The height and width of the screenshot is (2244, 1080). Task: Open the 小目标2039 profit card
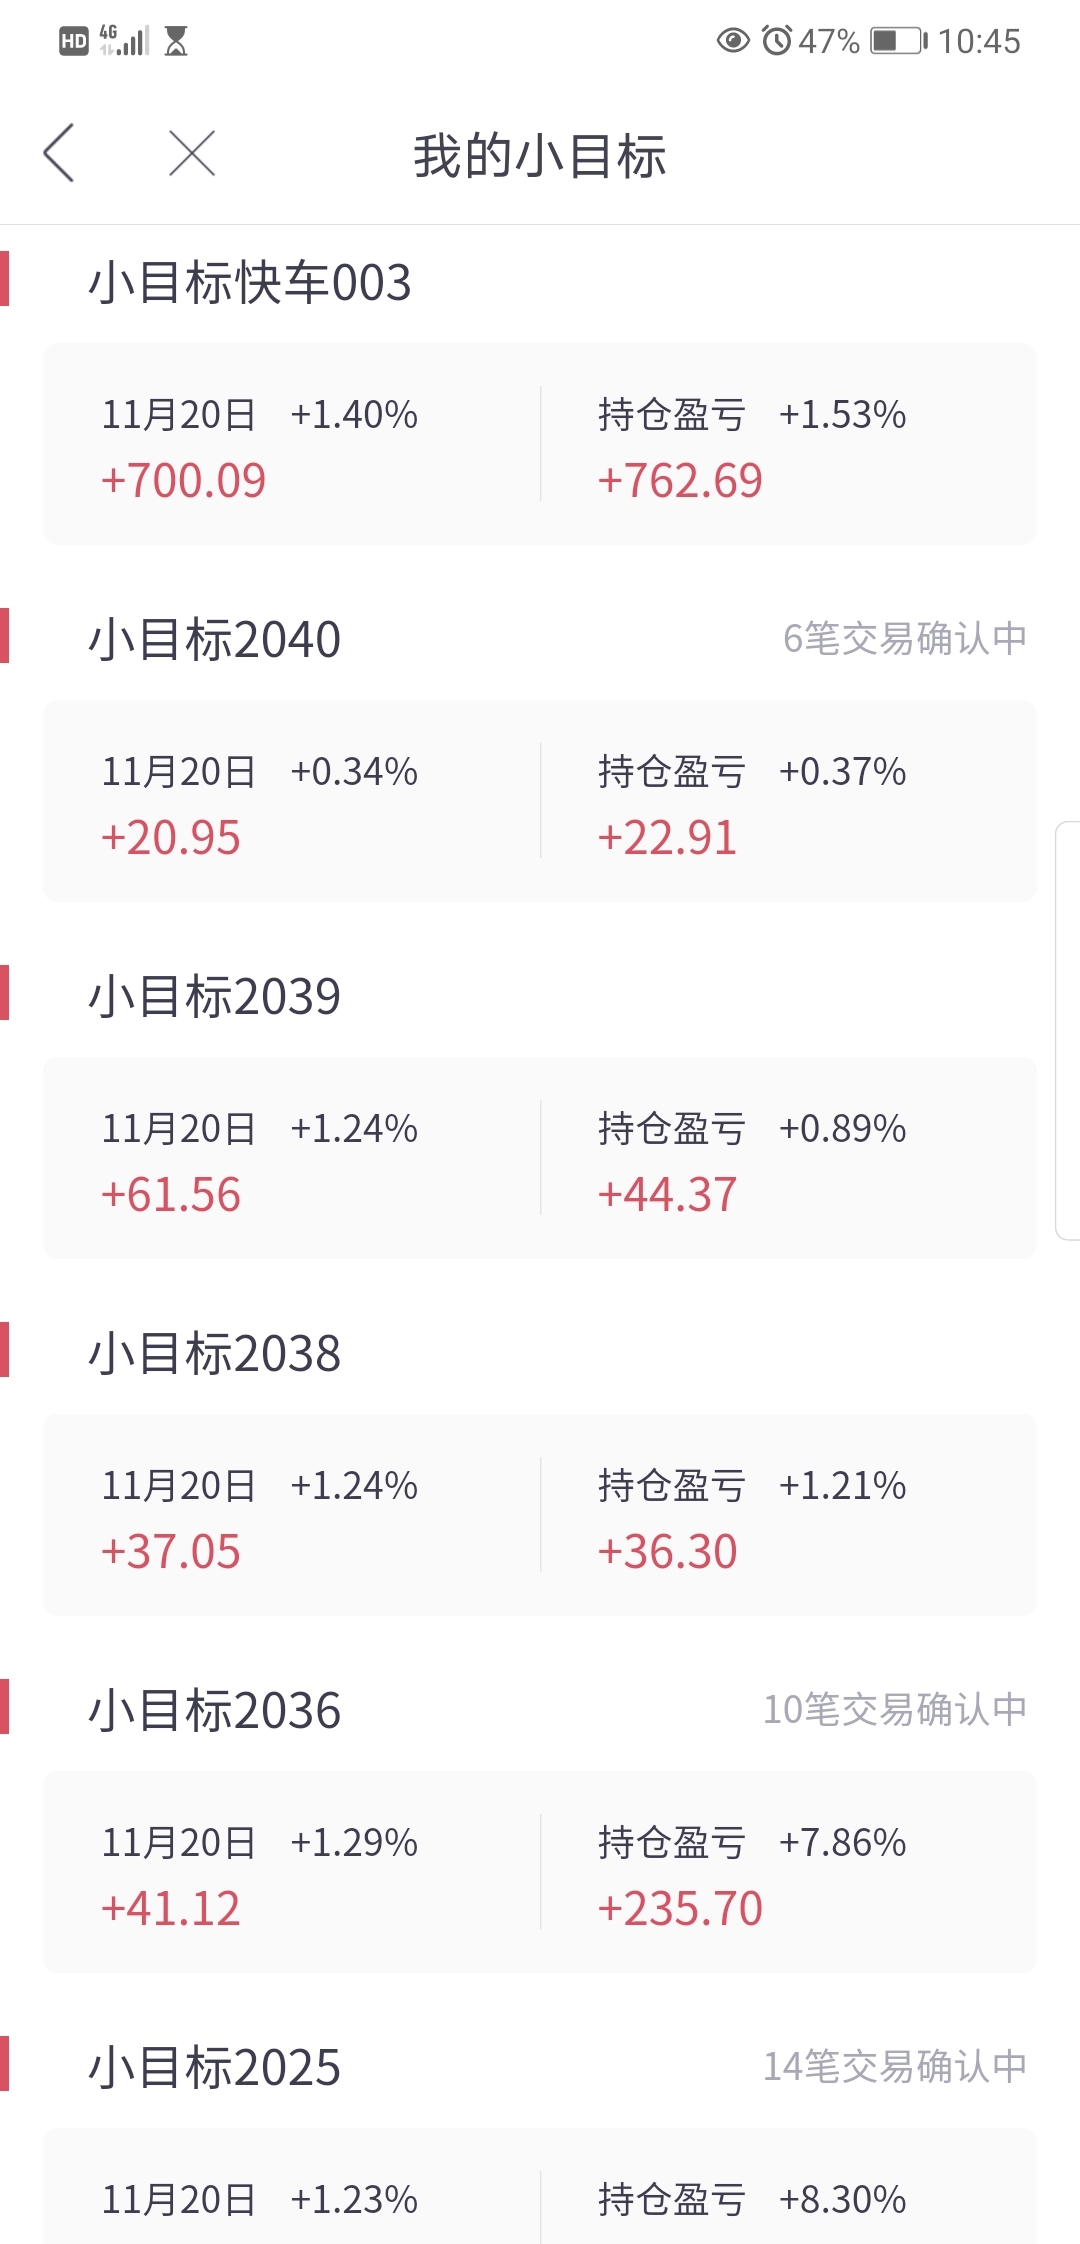(x=540, y=1158)
